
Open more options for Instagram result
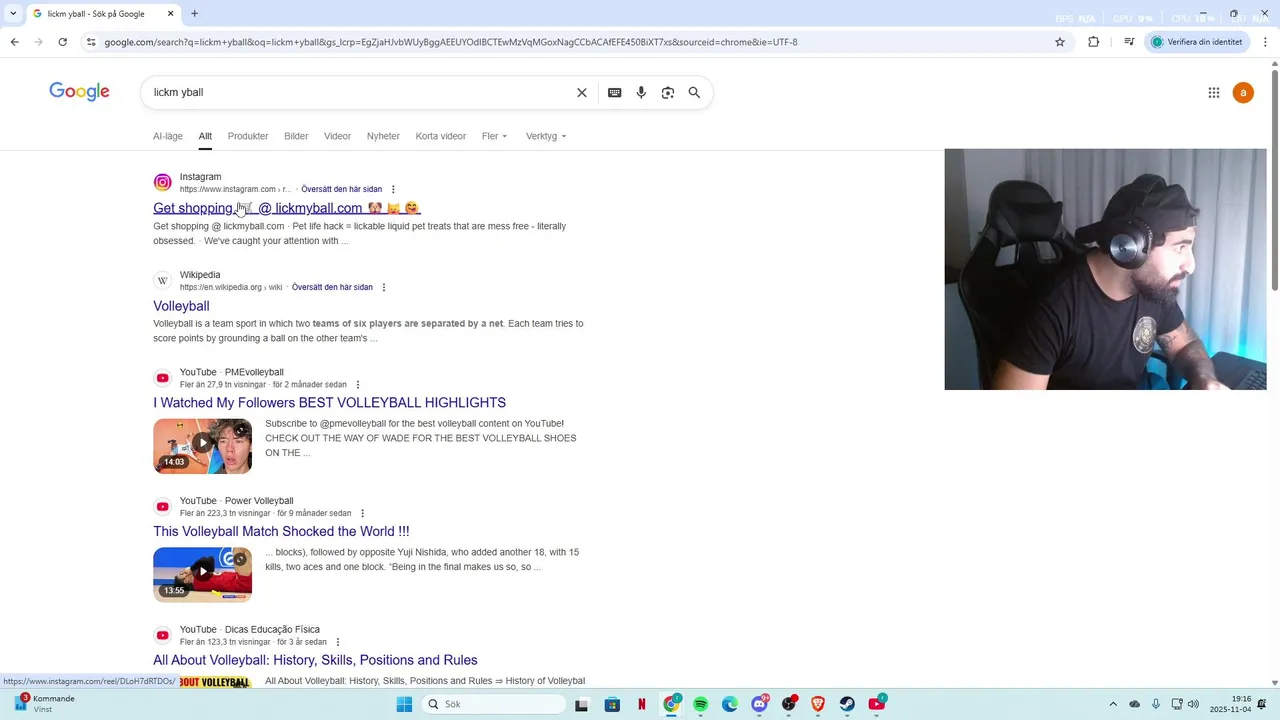point(393,189)
